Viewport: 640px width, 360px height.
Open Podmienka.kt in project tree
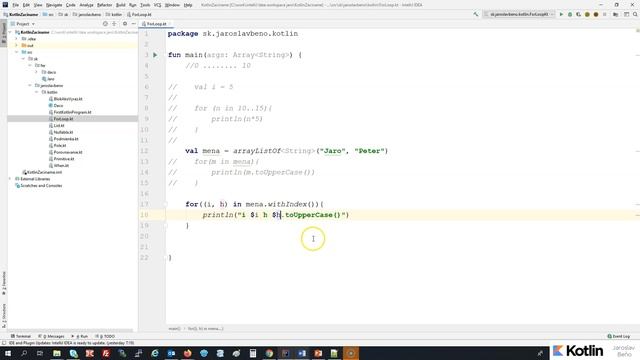66,139
